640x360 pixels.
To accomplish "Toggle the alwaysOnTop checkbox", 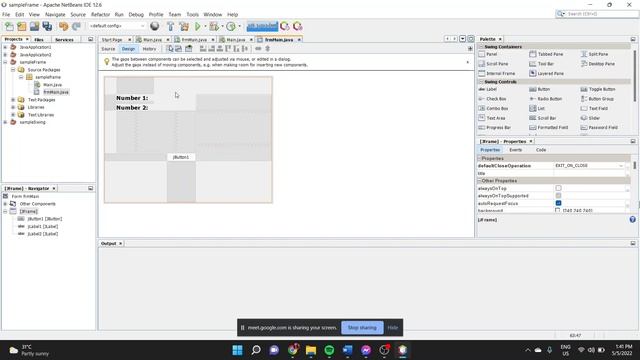I will click(x=558, y=188).
